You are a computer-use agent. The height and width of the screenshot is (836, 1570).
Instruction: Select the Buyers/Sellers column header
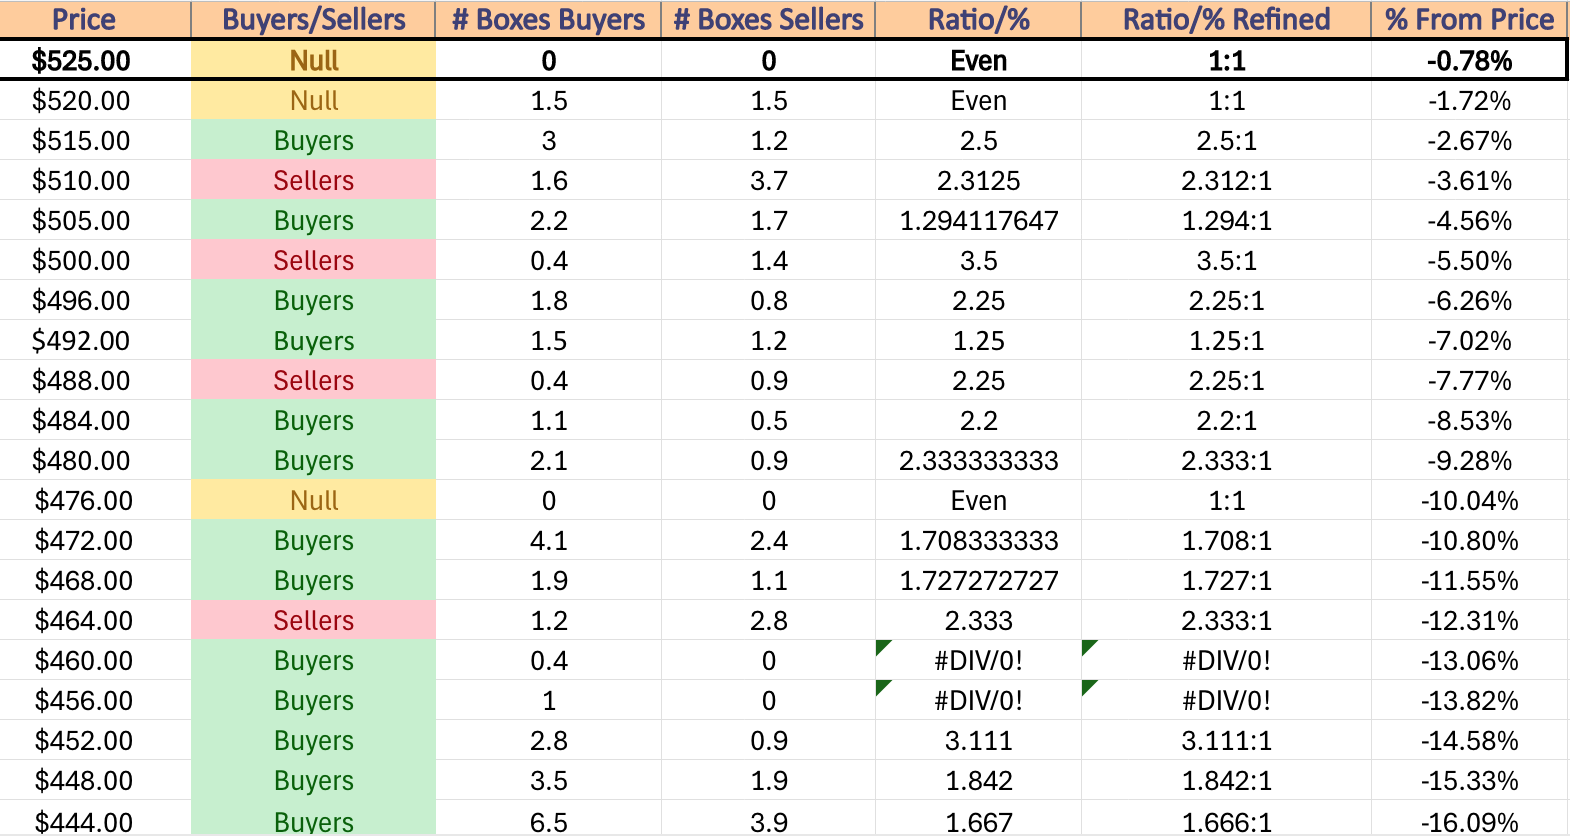313,19
